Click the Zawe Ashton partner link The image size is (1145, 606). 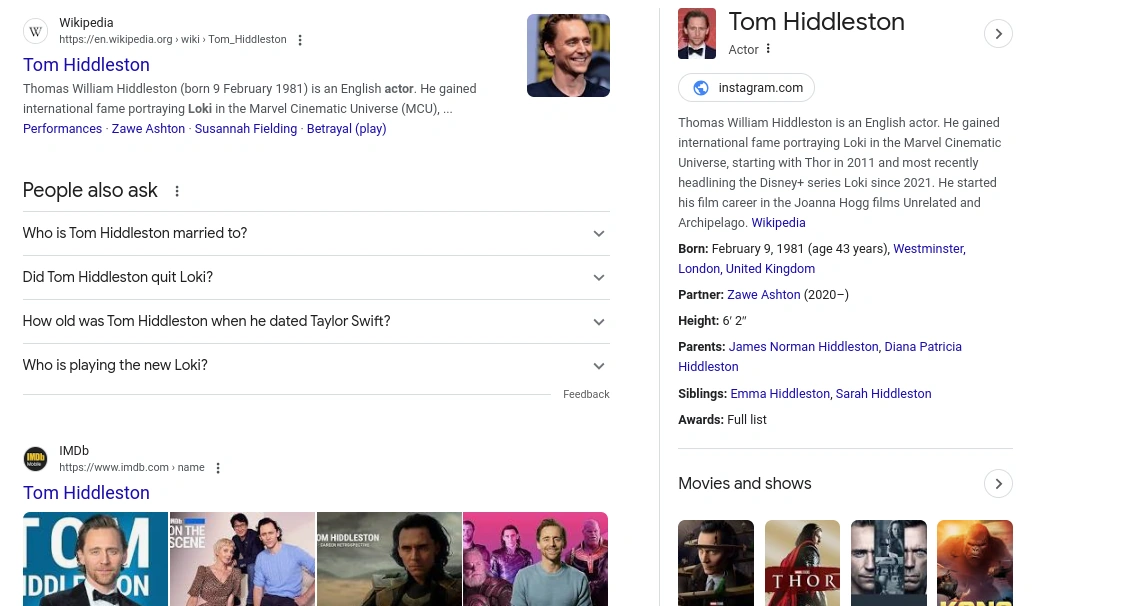pos(763,295)
